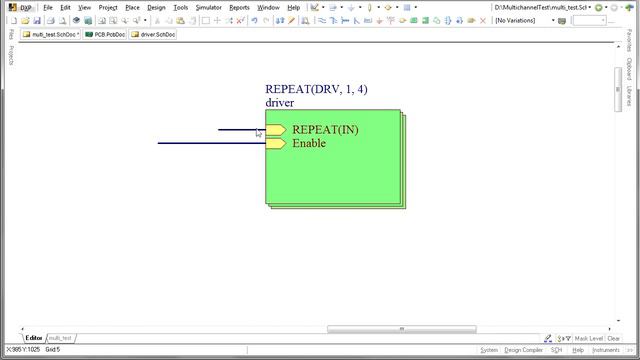Open the Tools menu
The height and width of the screenshot is (360, 640).
(x=180, y=7)
